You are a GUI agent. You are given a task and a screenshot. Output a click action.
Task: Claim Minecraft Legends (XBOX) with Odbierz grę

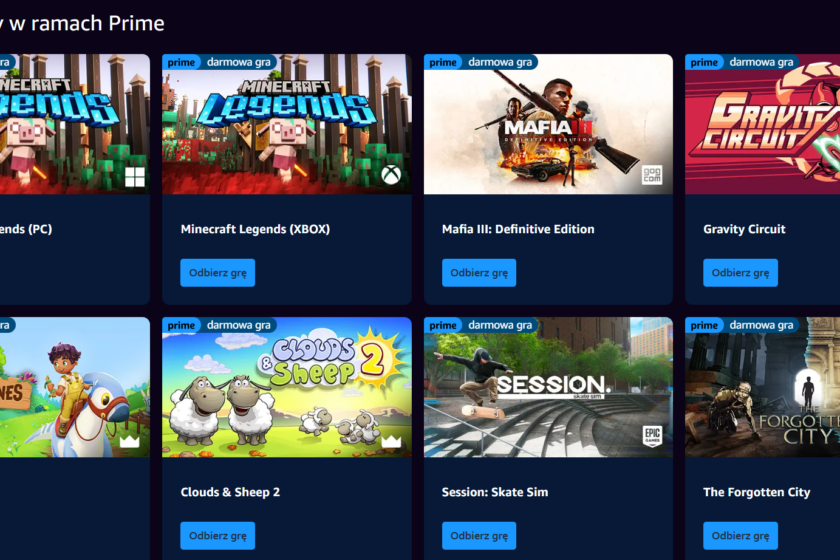pos(218,273)
